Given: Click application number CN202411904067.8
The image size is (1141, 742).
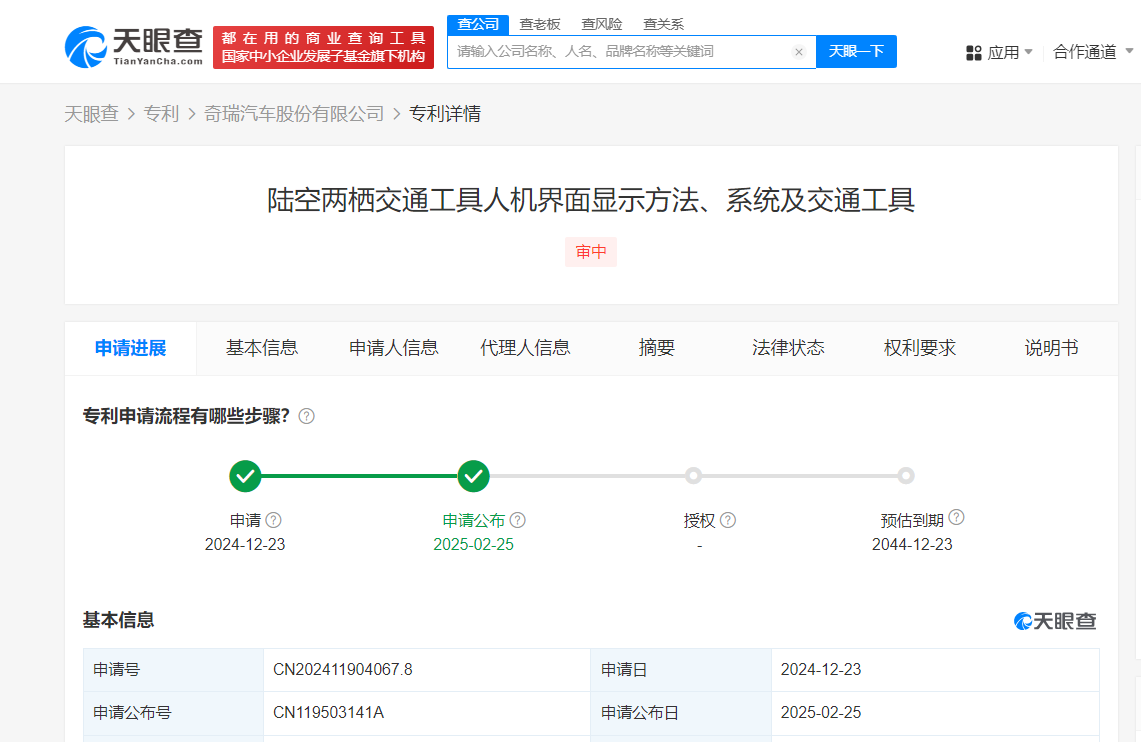Looking at the screenshot, I should pos(343,670).
